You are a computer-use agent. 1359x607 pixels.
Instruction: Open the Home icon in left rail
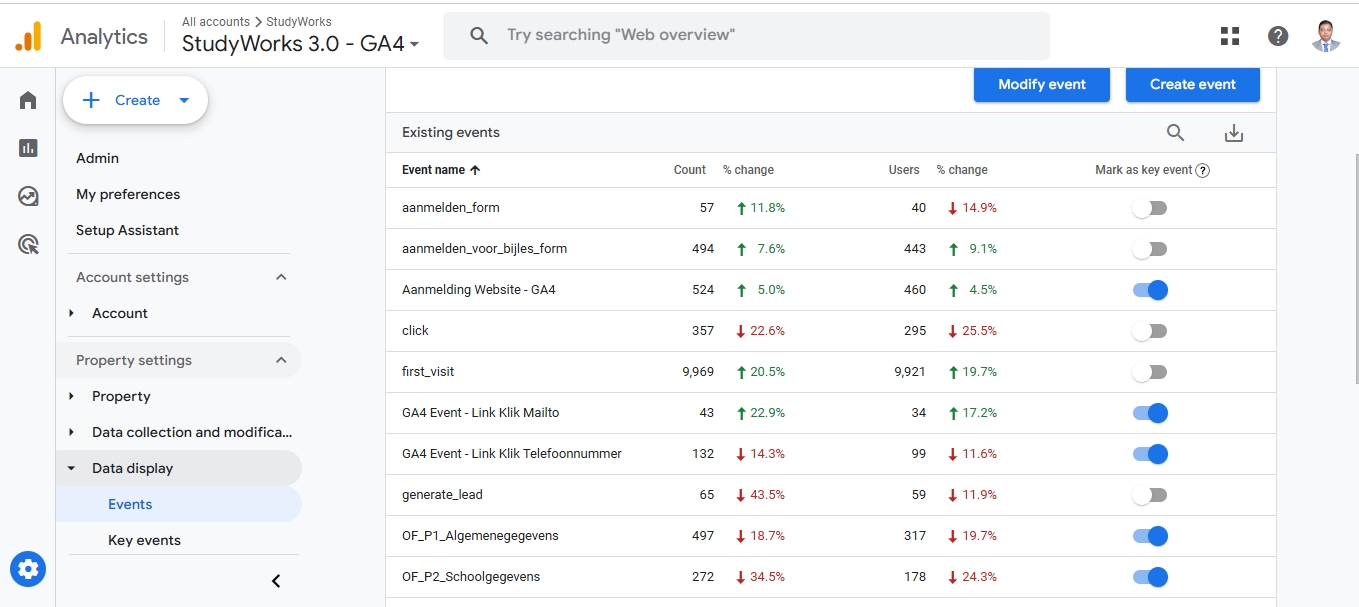28,100
